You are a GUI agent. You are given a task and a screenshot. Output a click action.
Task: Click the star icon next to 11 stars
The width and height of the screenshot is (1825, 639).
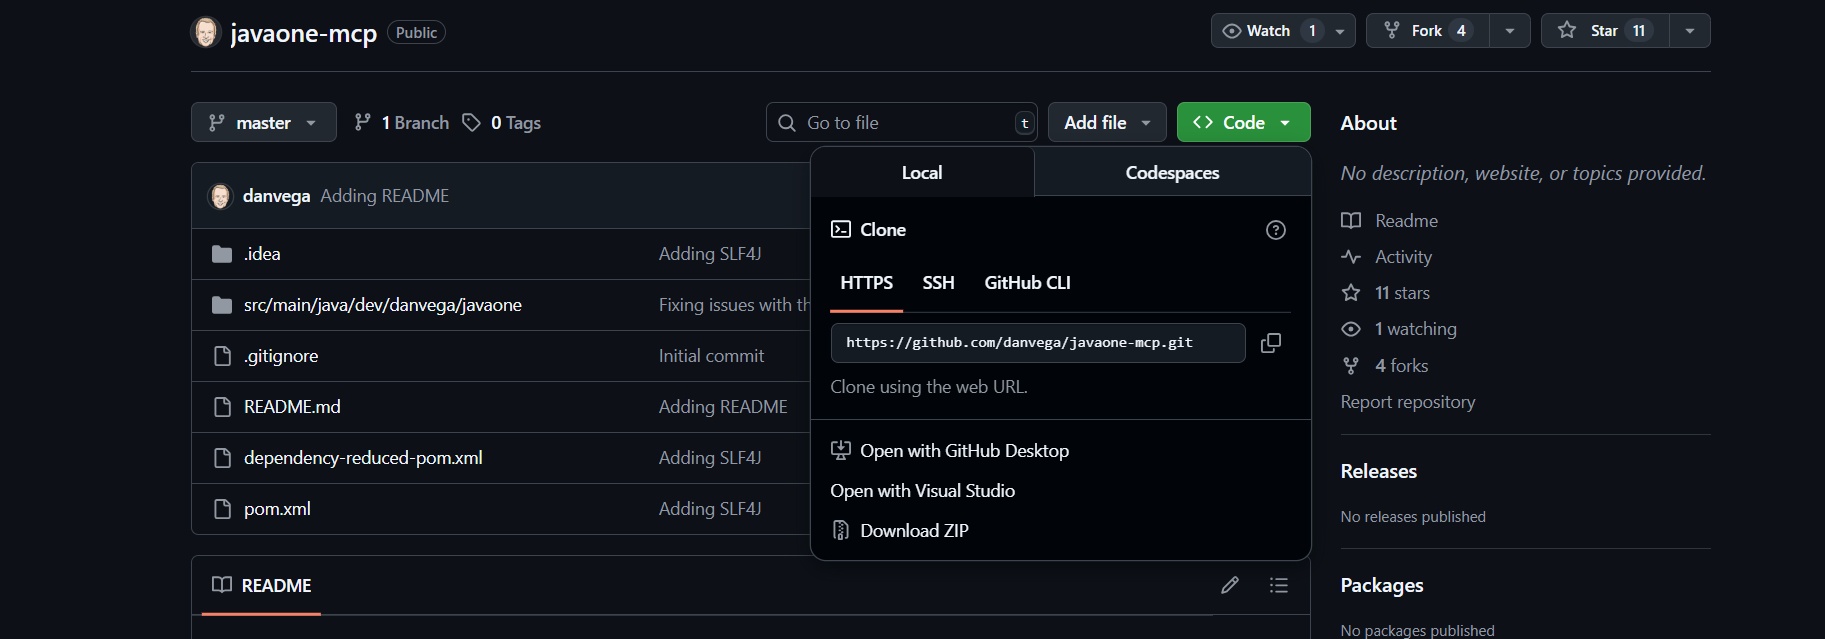point(1351,293)
